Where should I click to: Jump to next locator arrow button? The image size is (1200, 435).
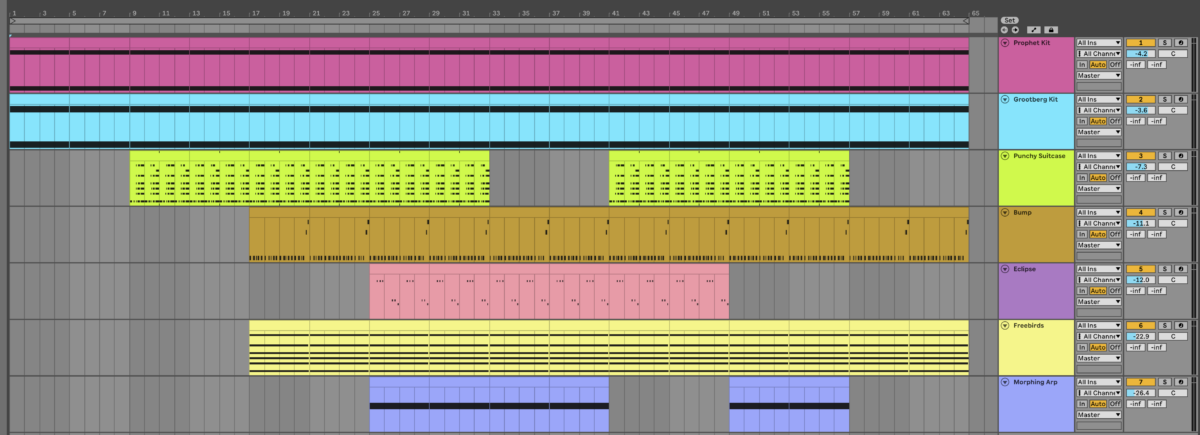point(1015,30)
